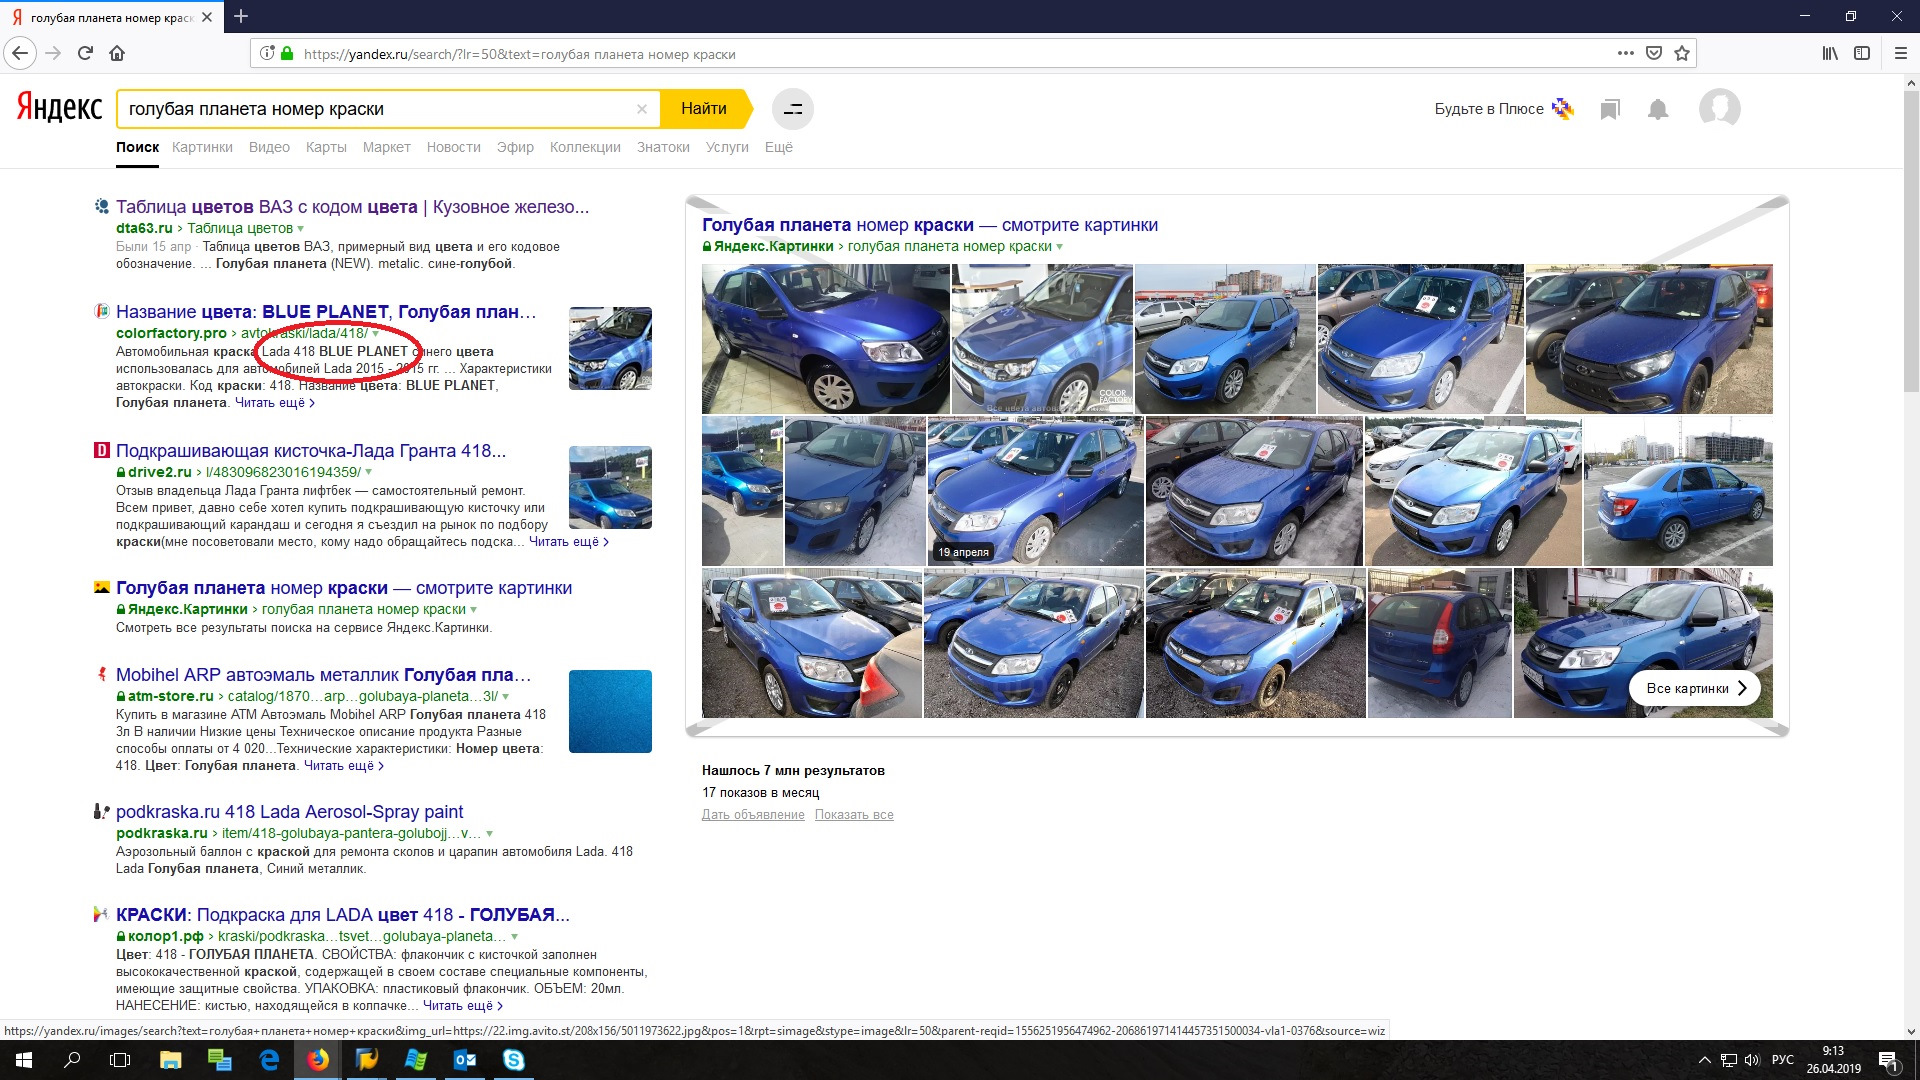Bookmark this page with the star icon

coord(1682,53)
